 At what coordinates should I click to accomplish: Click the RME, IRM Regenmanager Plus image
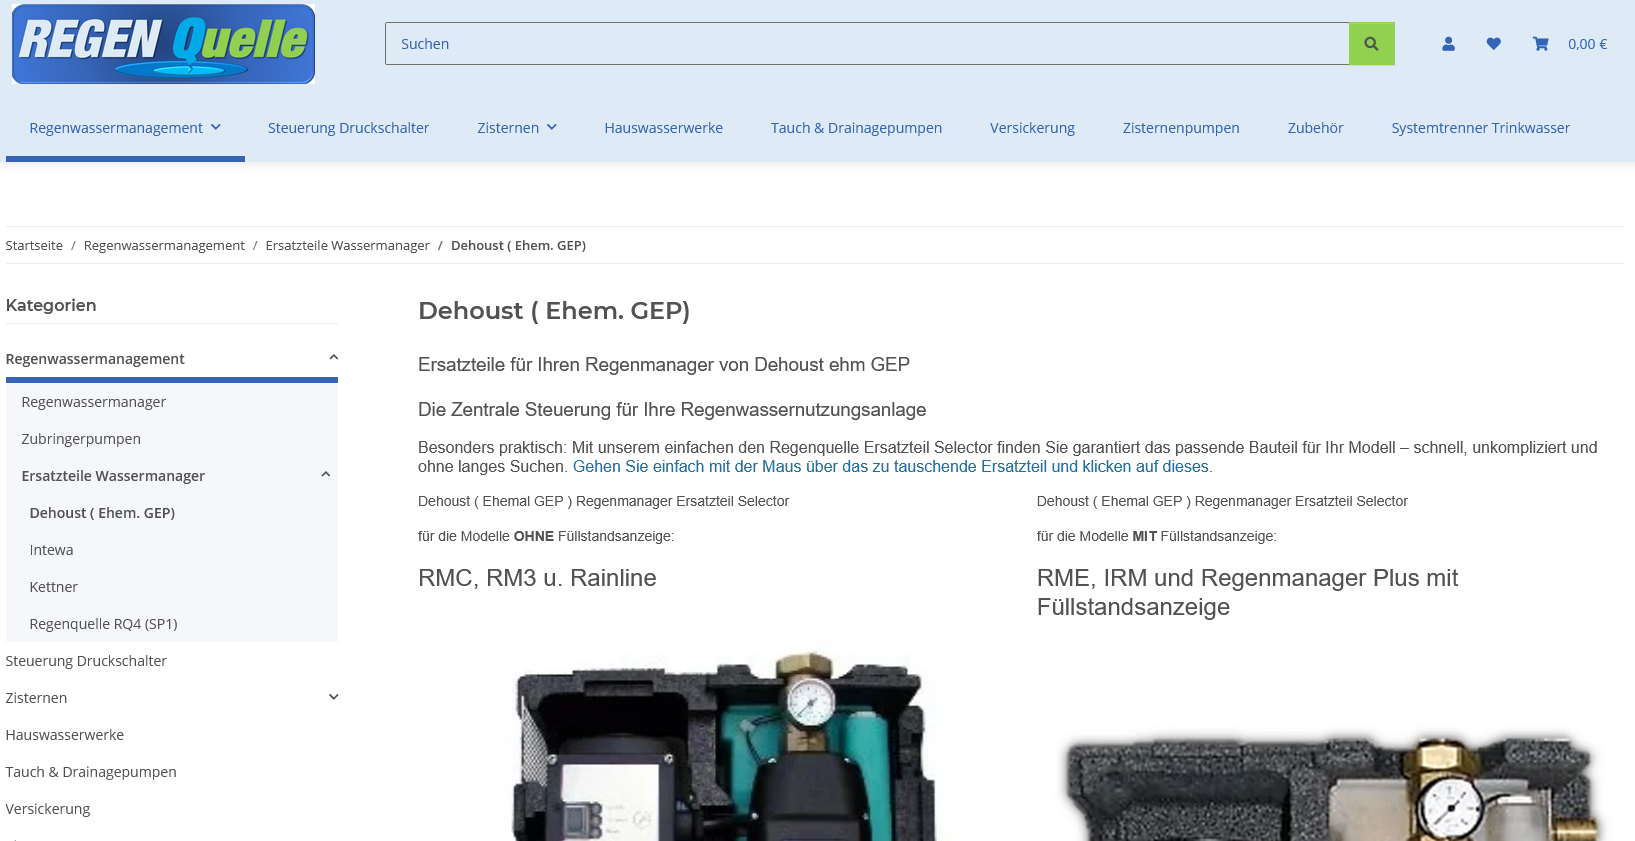point(1332,788)
